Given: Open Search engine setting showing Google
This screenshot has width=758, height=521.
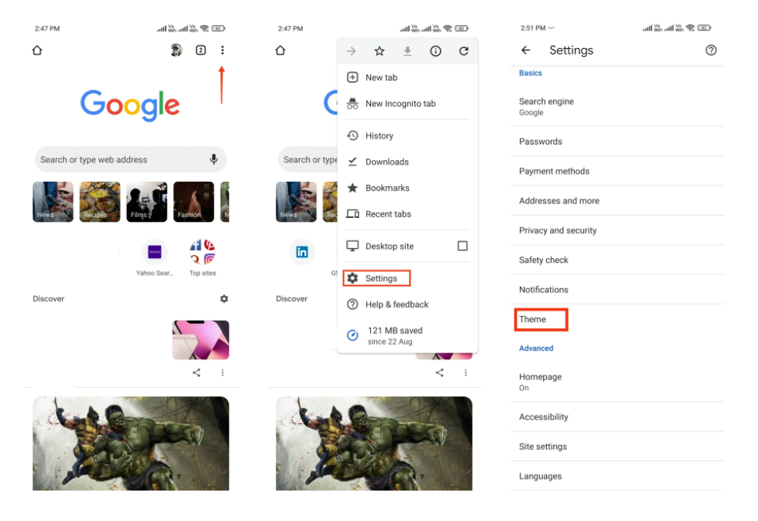Looking at the screenshot, I should point(617,106).
